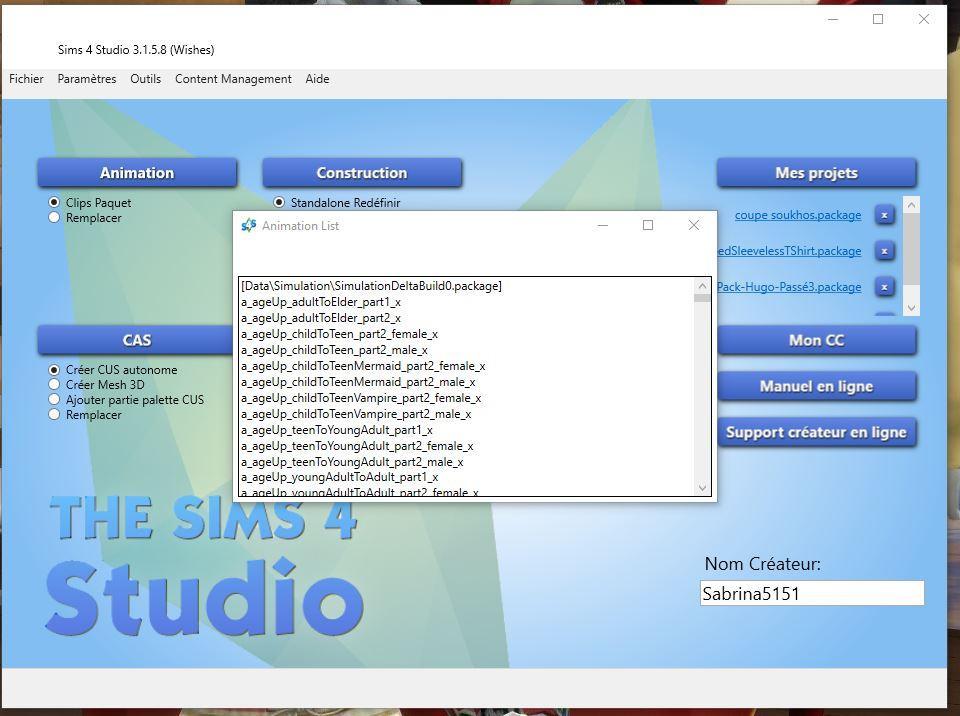Select Standalone Redéfinir radio option
Image resolution: width=960 pixels, height=716 pixels.
point(279,202)
